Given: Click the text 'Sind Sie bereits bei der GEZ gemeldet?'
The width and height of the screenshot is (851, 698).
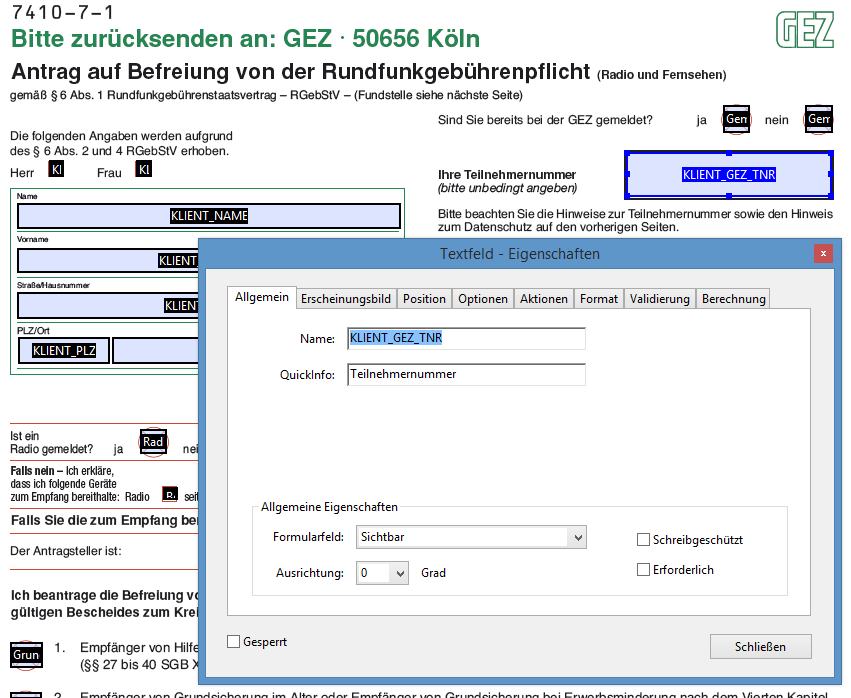Looking at the screenshot, I should pyautogui.click(x=545, y=120).
